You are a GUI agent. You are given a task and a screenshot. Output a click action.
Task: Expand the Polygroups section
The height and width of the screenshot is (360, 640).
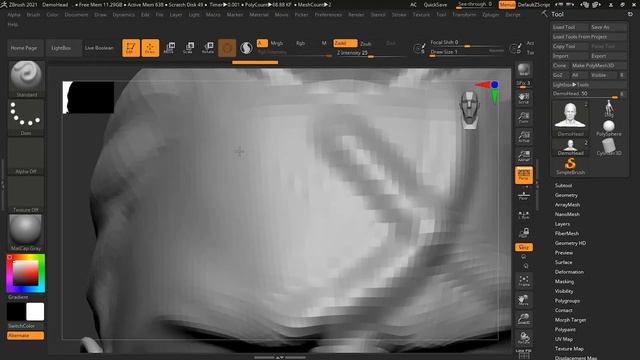point(567,300)
